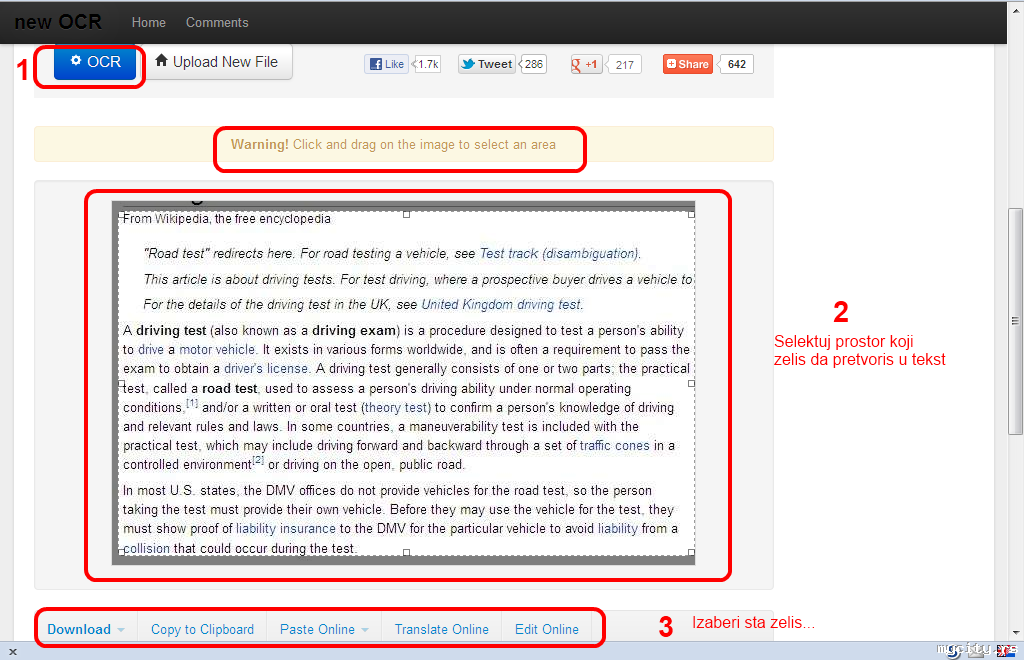Click the scrollbar up arrow
1024x660 pixels.
1016,12
